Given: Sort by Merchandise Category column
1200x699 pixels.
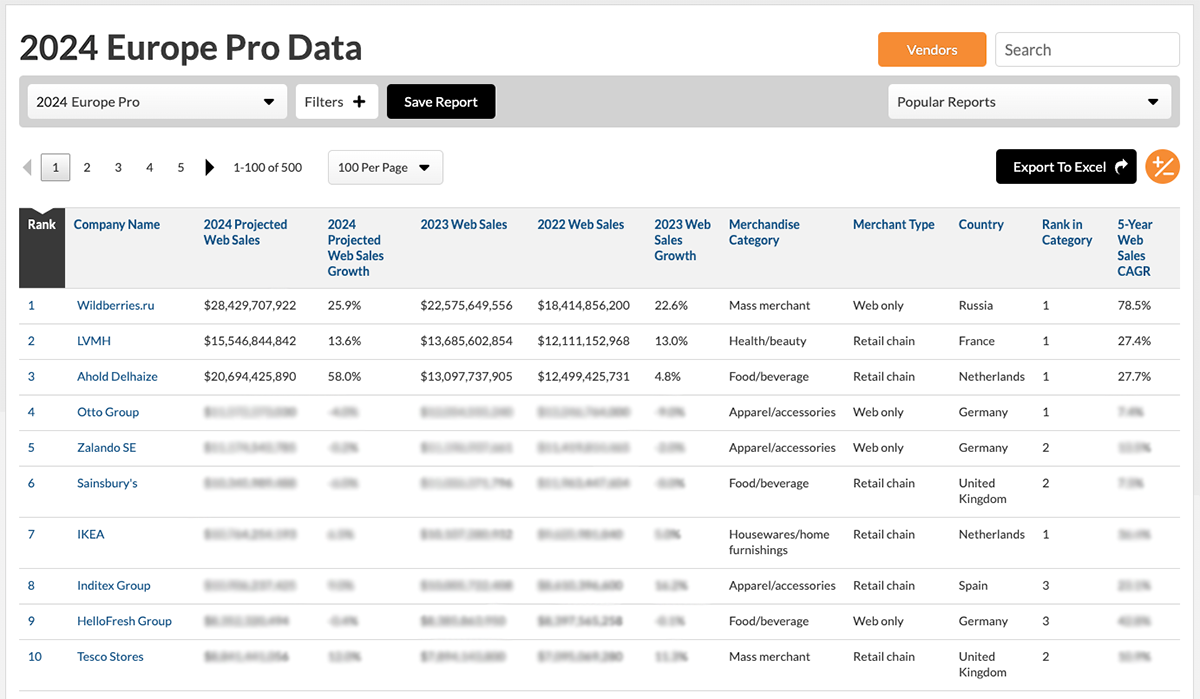Looking at the screenshot, I should pyautogui.click(x=765, y=232).
